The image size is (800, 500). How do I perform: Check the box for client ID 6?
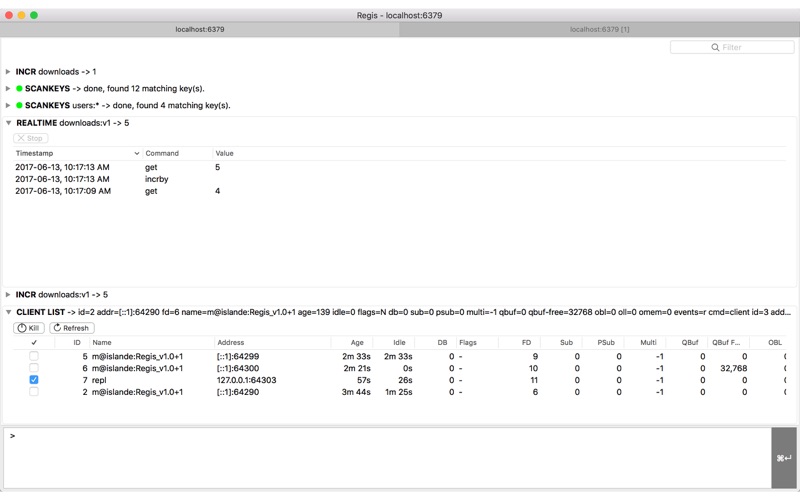(x=34, y=368)
